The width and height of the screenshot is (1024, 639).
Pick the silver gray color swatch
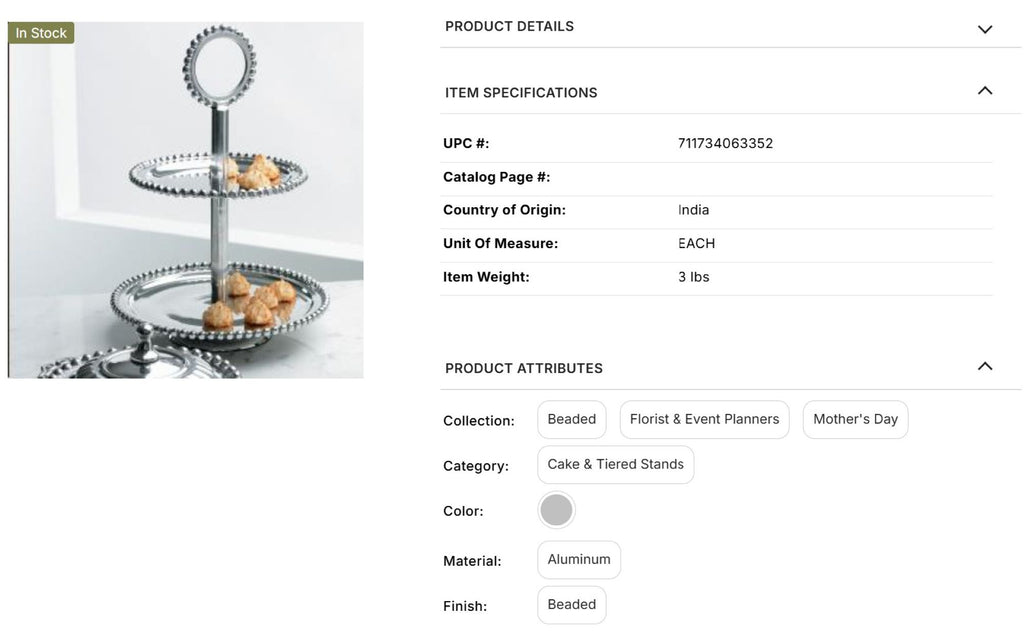coord(556,510)
